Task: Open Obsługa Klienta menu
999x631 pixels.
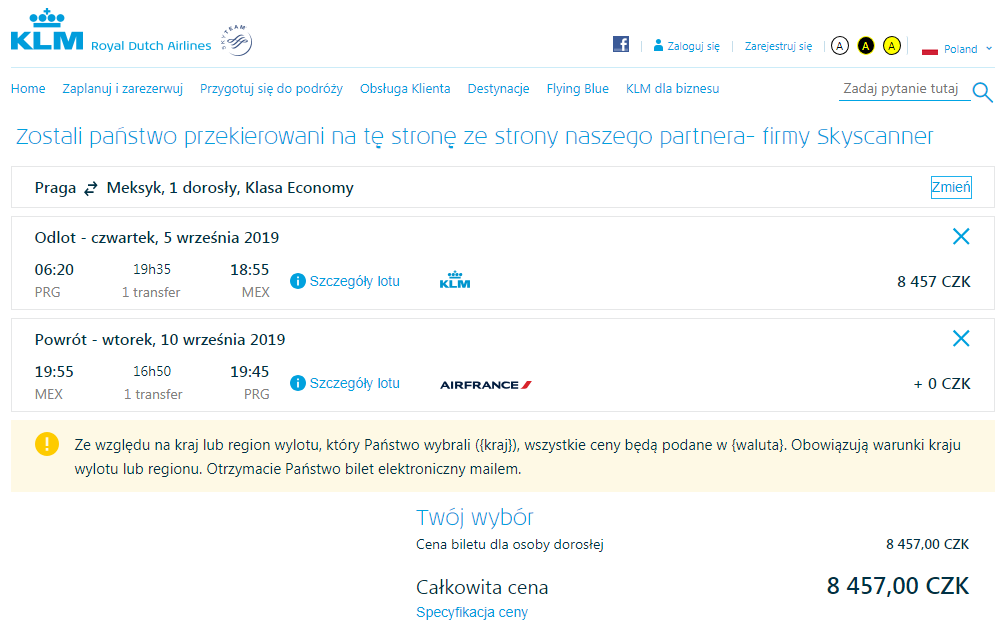Action: tap(405, 89)
